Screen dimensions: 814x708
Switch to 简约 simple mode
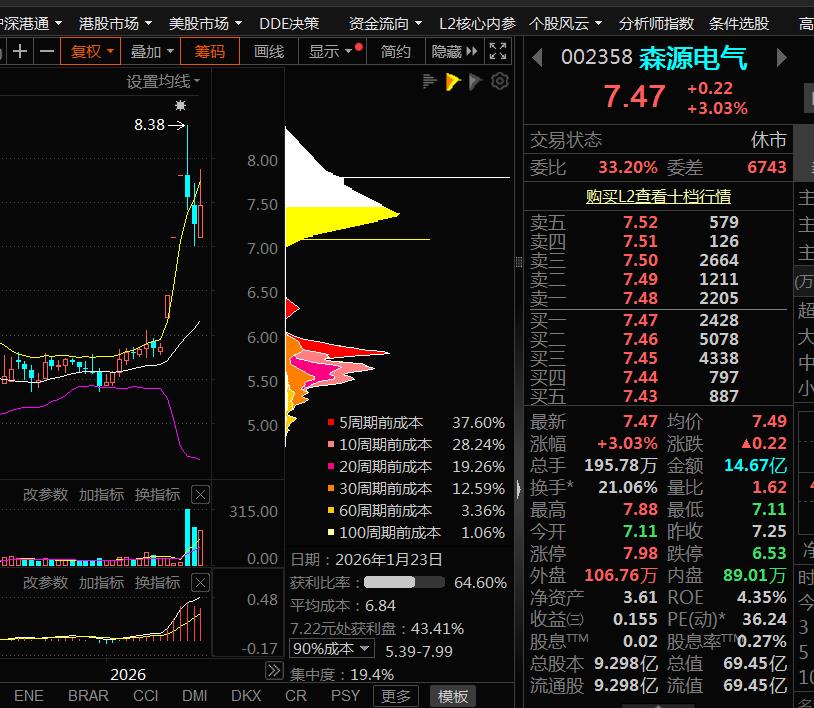point(395,51)
